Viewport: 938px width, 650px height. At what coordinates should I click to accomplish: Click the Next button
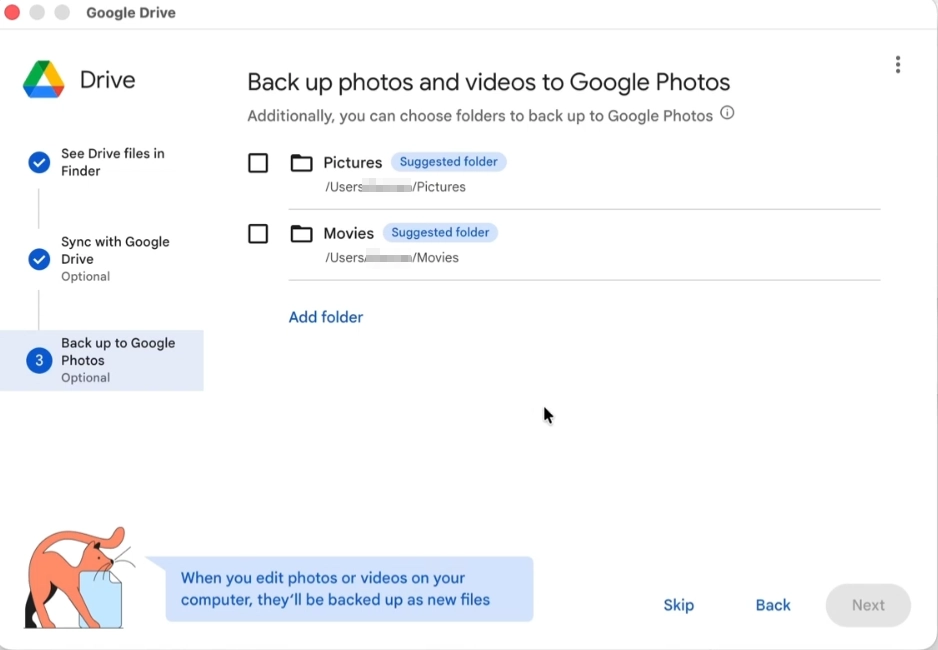coord(868,605)
